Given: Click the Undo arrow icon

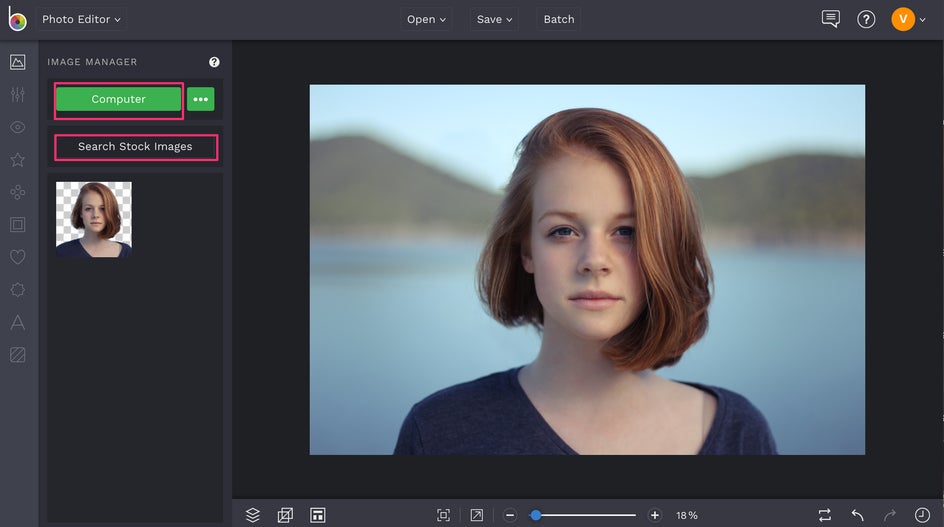Looking at the screenshot, I should [857, 515].
